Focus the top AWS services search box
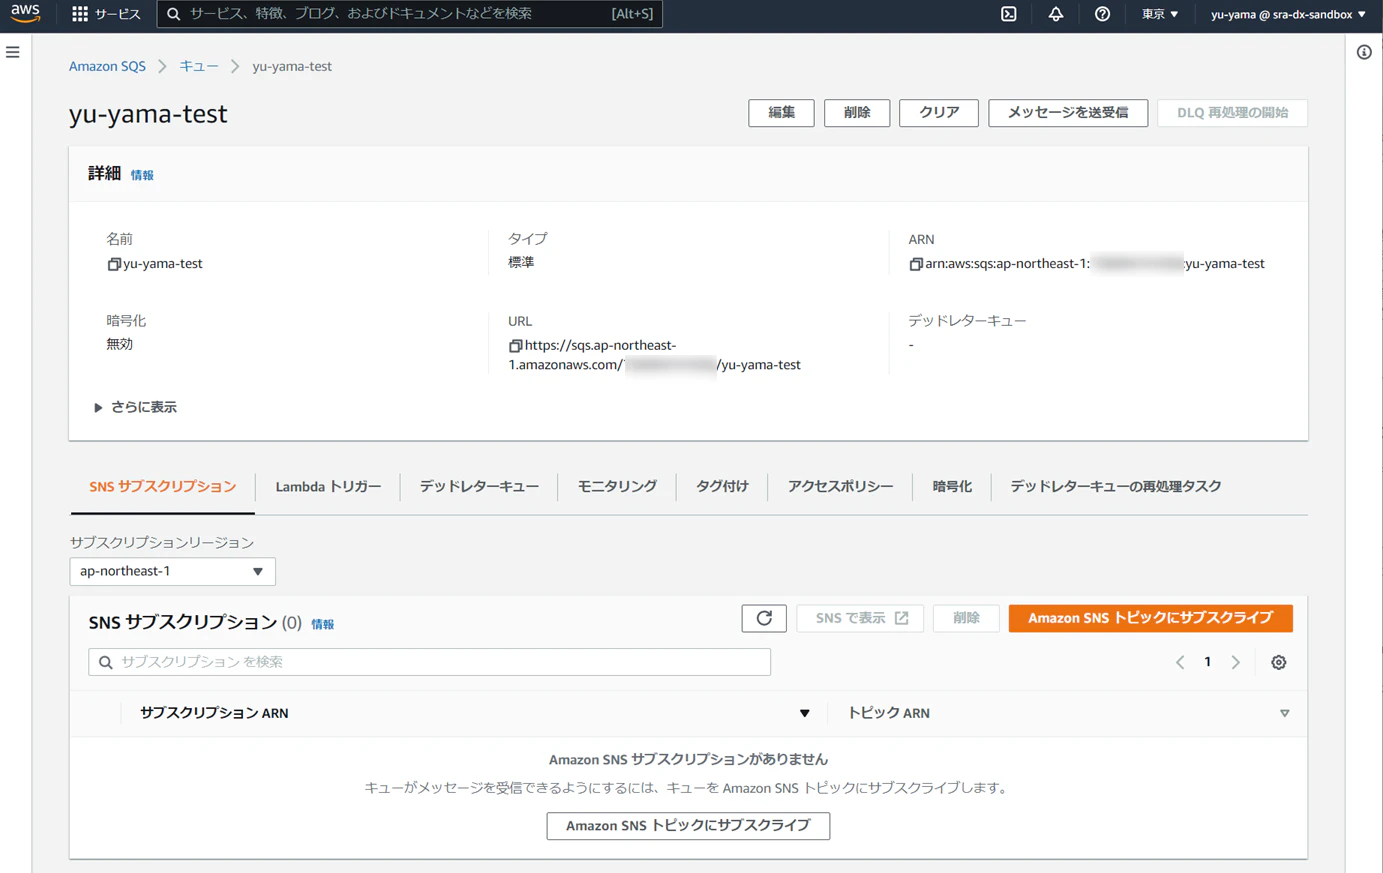The image size is (1383, 873). pos(410,14)
